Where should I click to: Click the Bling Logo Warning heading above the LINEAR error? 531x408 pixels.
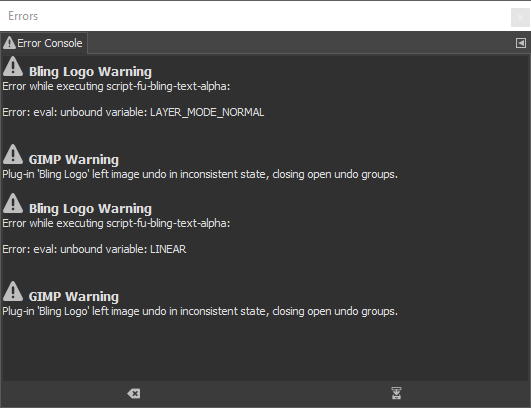click(x=90, y=209)
